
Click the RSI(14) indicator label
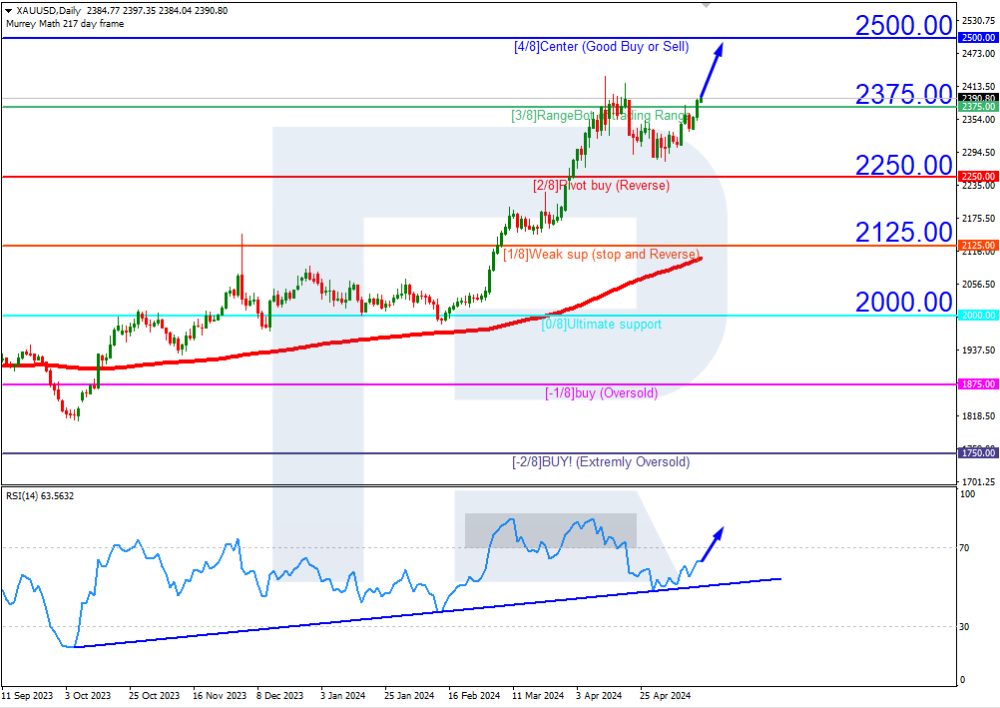38,496
